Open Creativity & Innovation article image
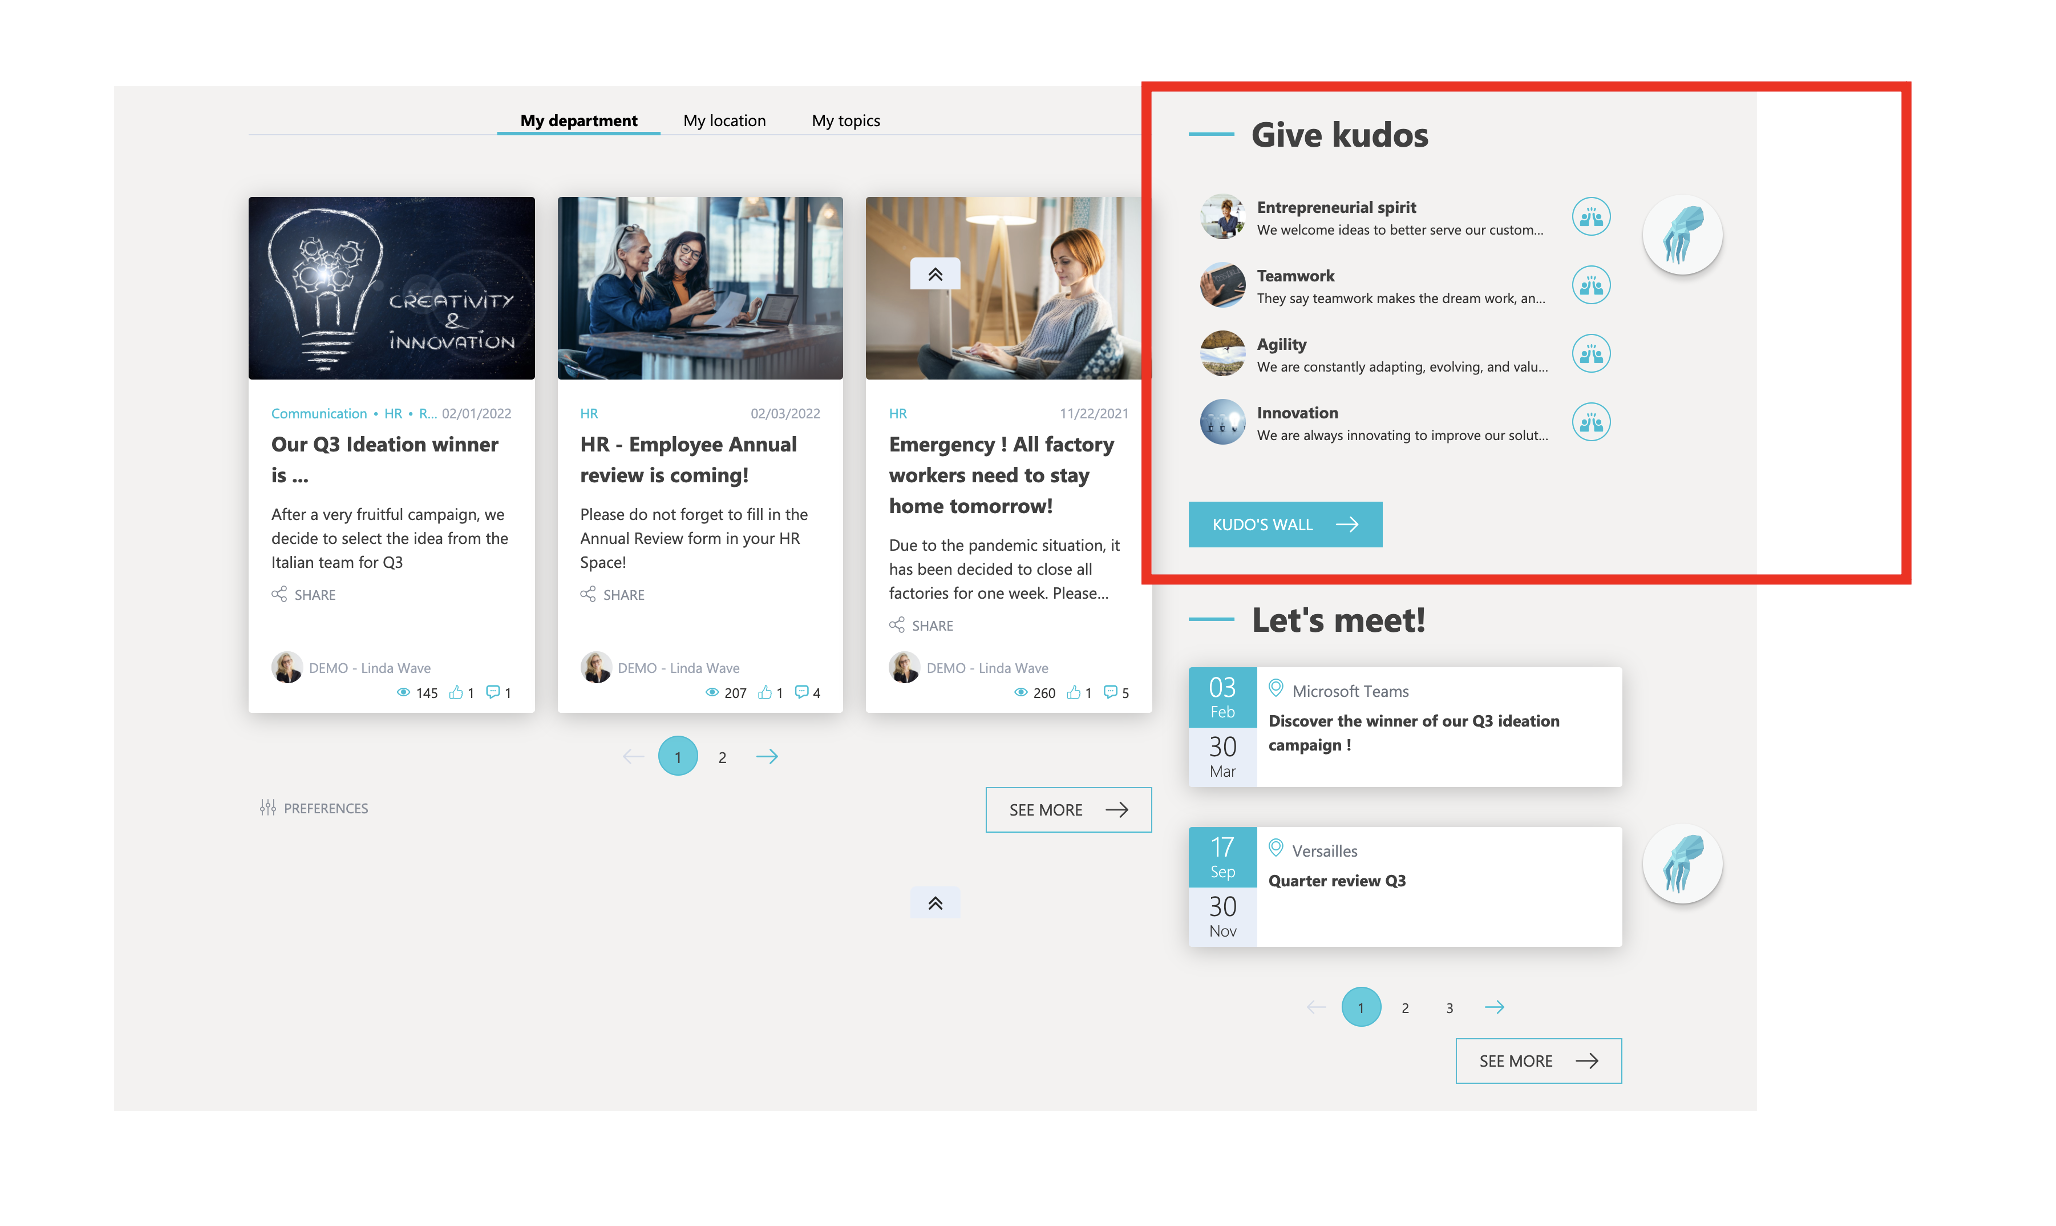Screen dimensions: 2056x1226 pos(392,288)
